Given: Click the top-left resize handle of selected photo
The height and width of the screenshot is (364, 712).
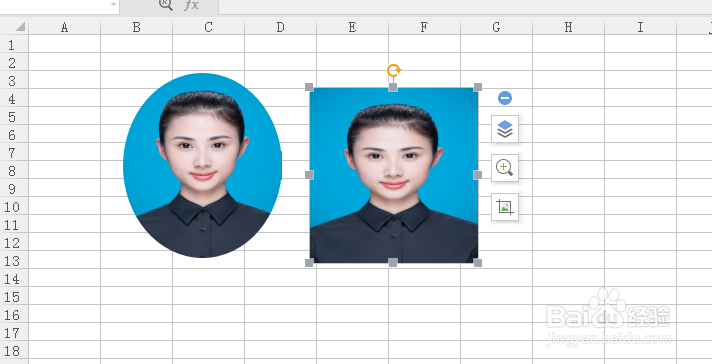Looking at the screenshot, I should point(309,87).
